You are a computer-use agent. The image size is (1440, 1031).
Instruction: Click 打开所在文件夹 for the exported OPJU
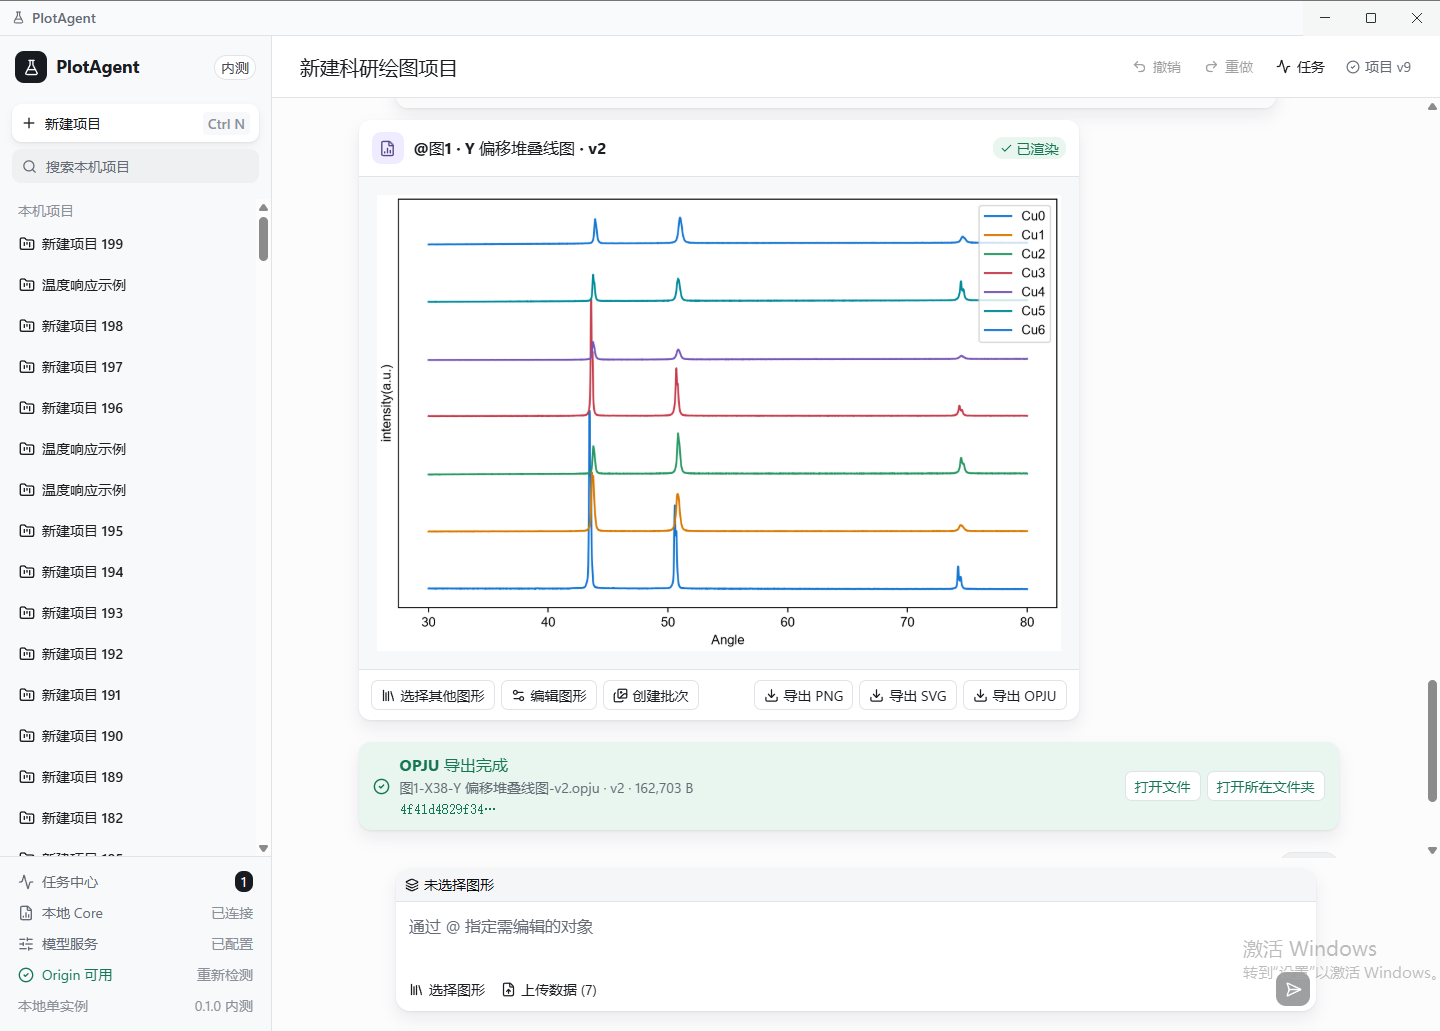click(1265, 787)
